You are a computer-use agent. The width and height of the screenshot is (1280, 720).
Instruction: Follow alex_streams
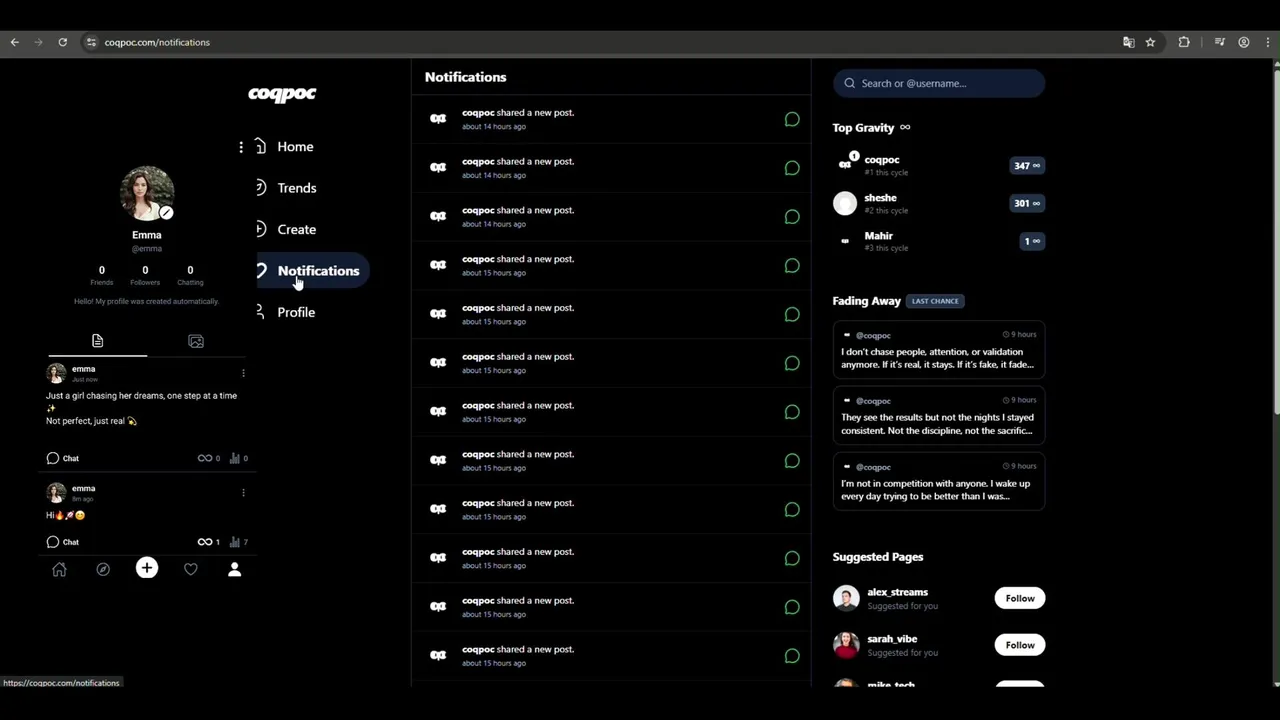(1020, 598)
